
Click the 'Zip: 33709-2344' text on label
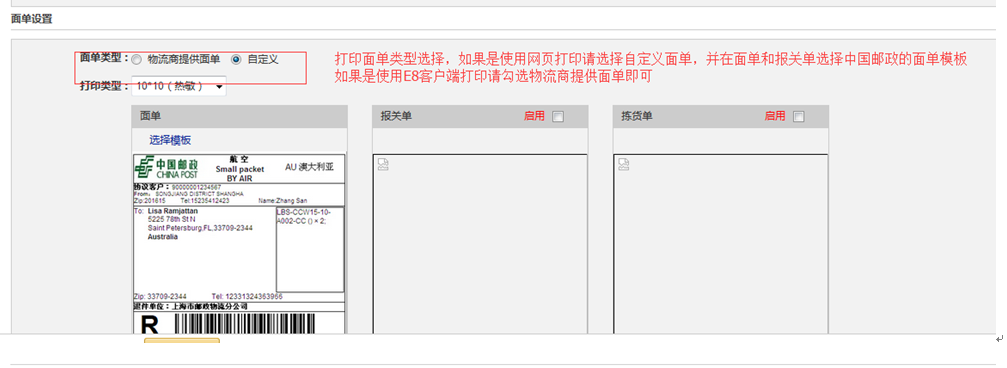(x=160, y=297)
